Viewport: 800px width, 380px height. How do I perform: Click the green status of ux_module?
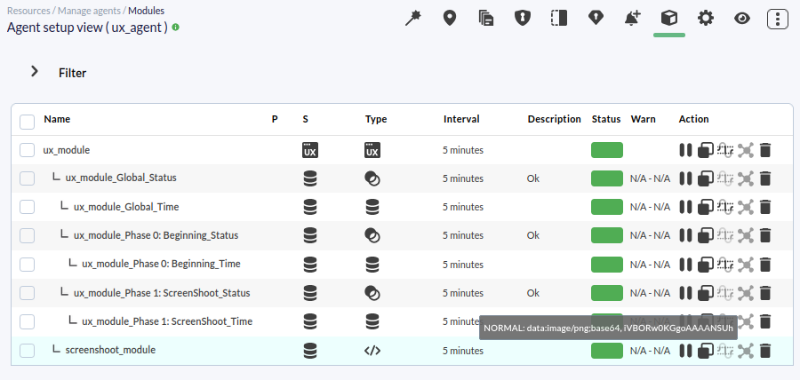point(607,150)
